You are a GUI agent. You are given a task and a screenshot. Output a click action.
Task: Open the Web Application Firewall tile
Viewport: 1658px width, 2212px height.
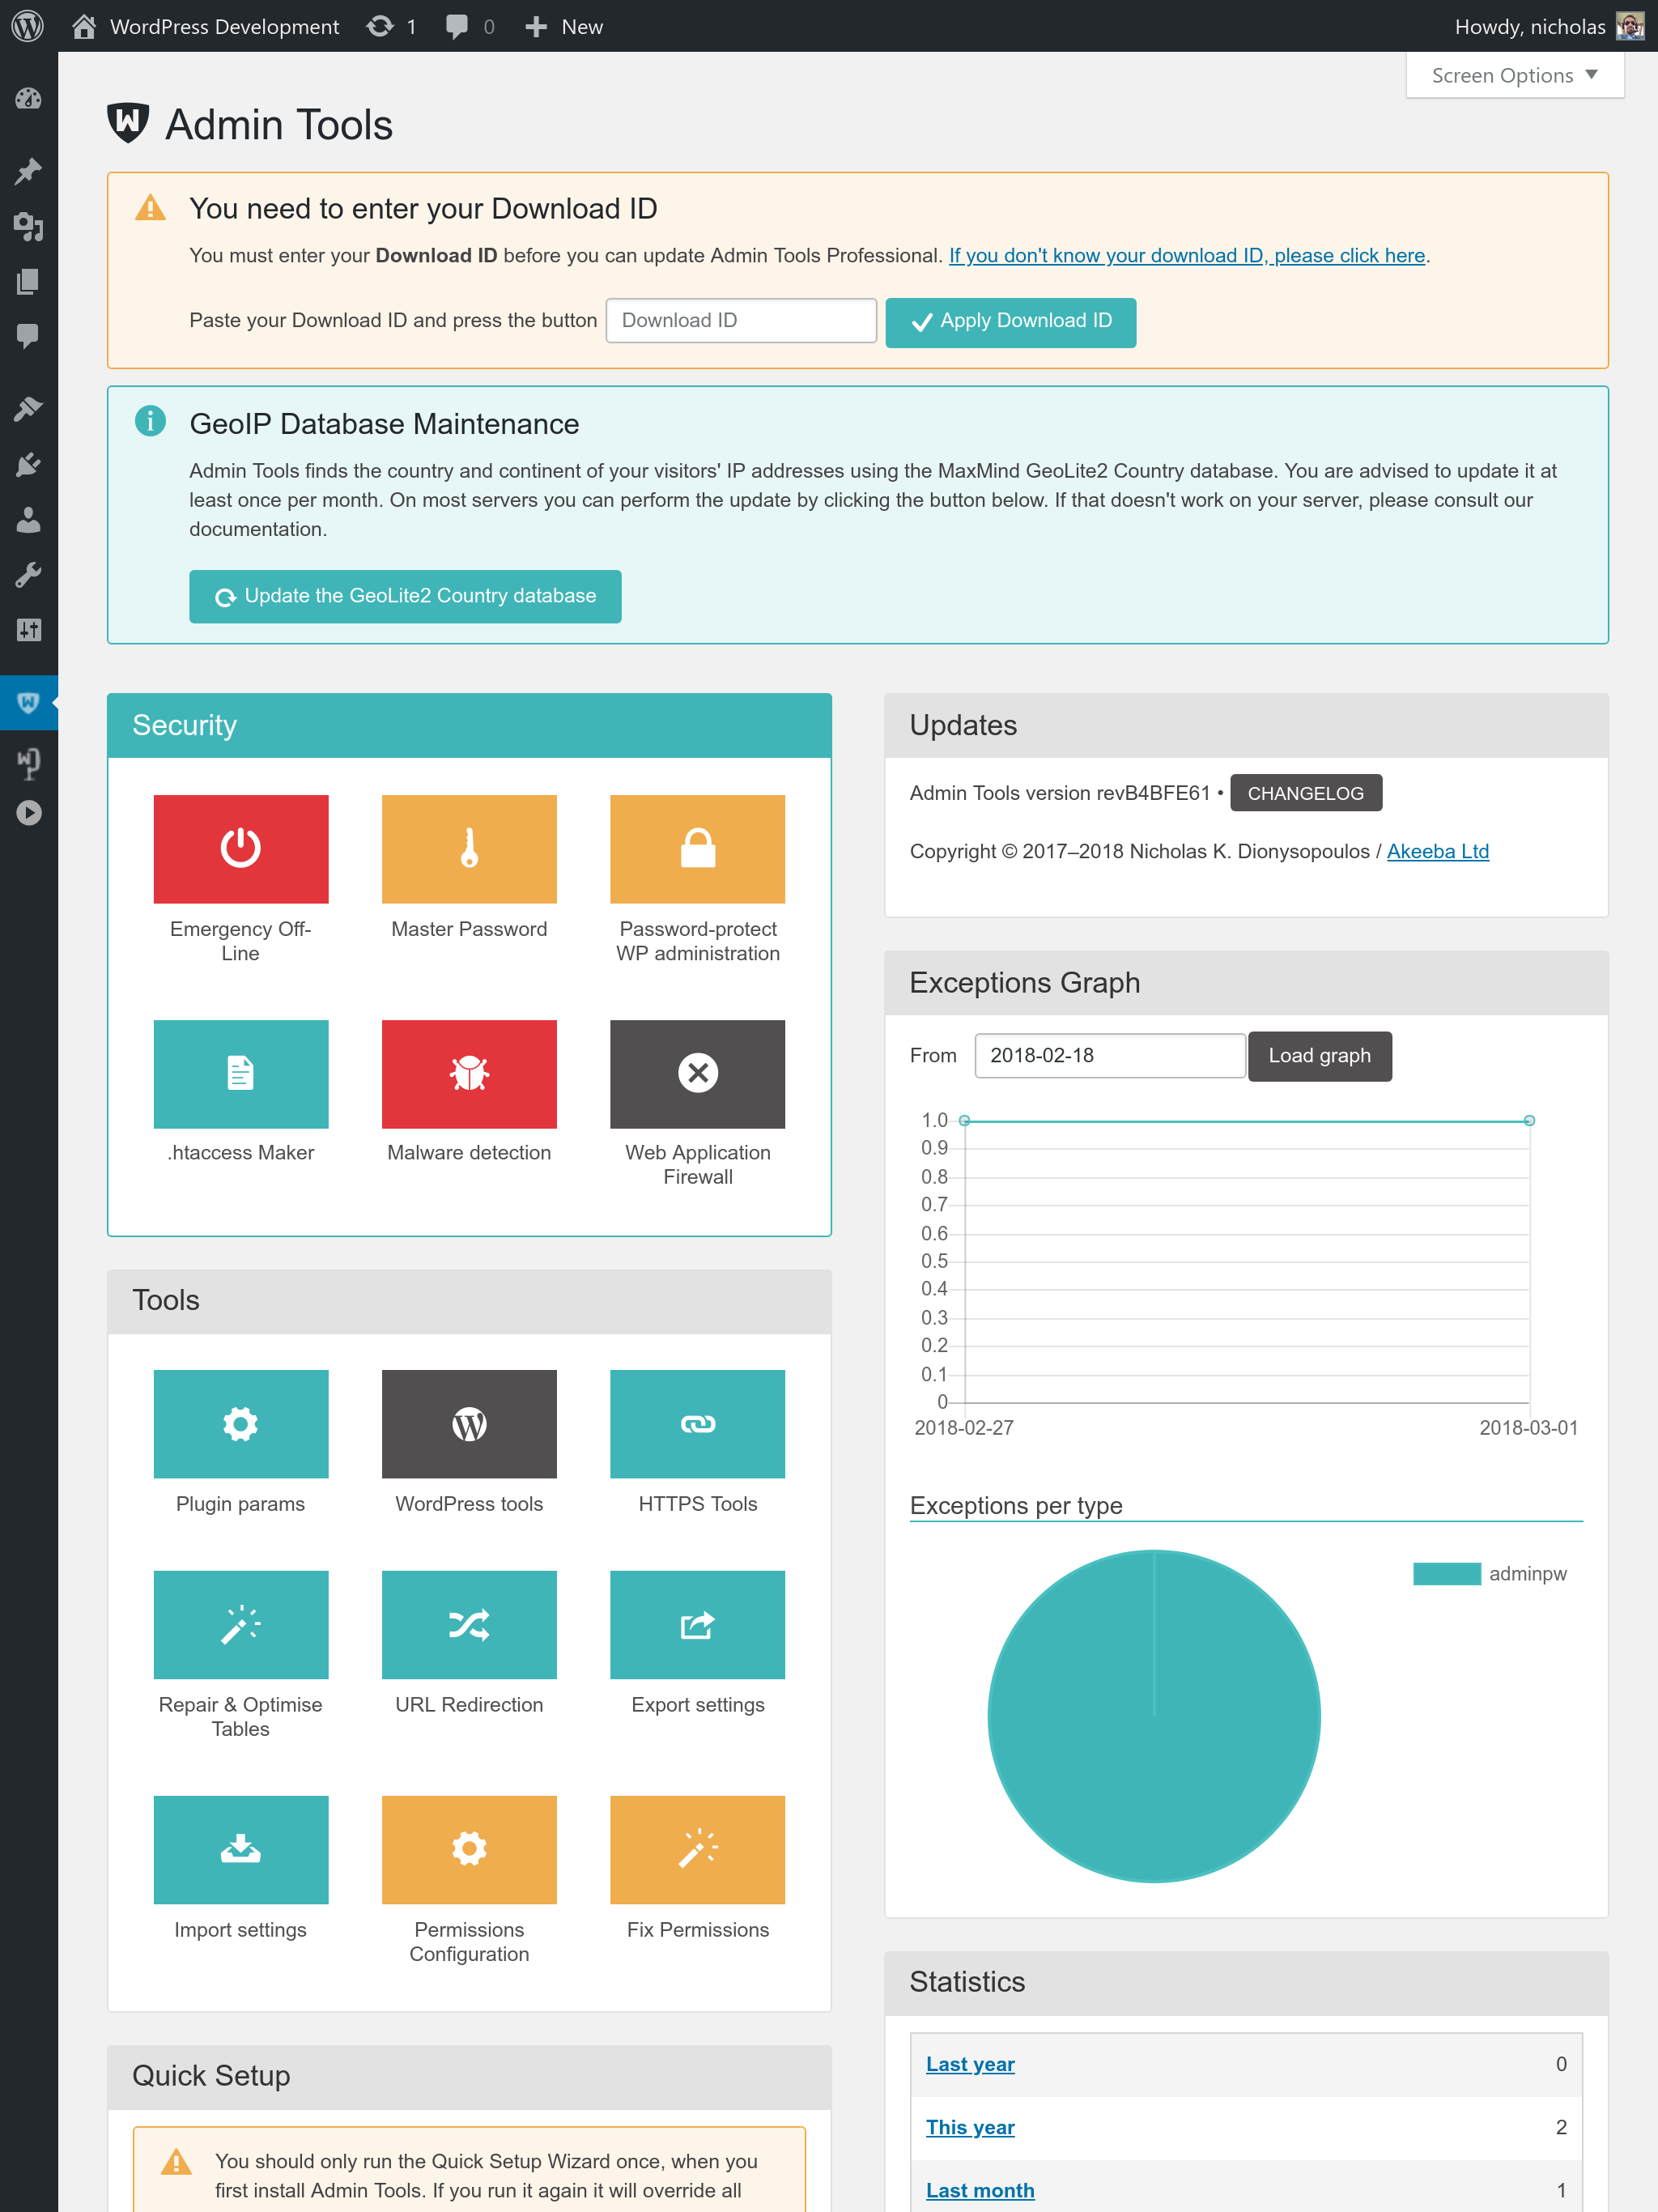tap(697, 1073)
